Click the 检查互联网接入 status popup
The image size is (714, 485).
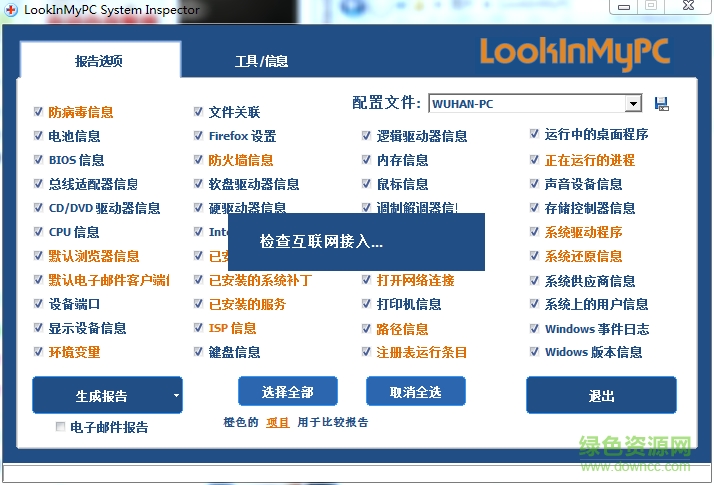(356, 242)
